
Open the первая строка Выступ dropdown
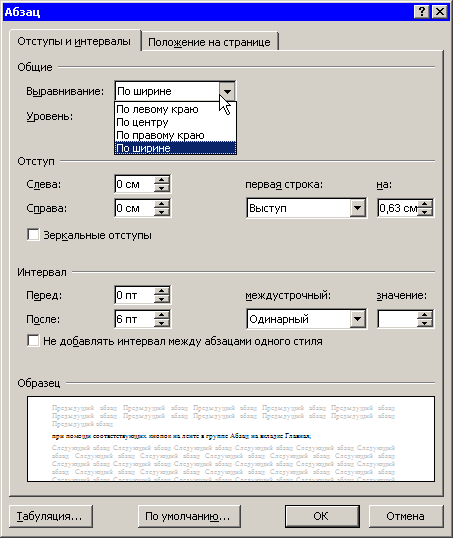(x=357, y=208)
